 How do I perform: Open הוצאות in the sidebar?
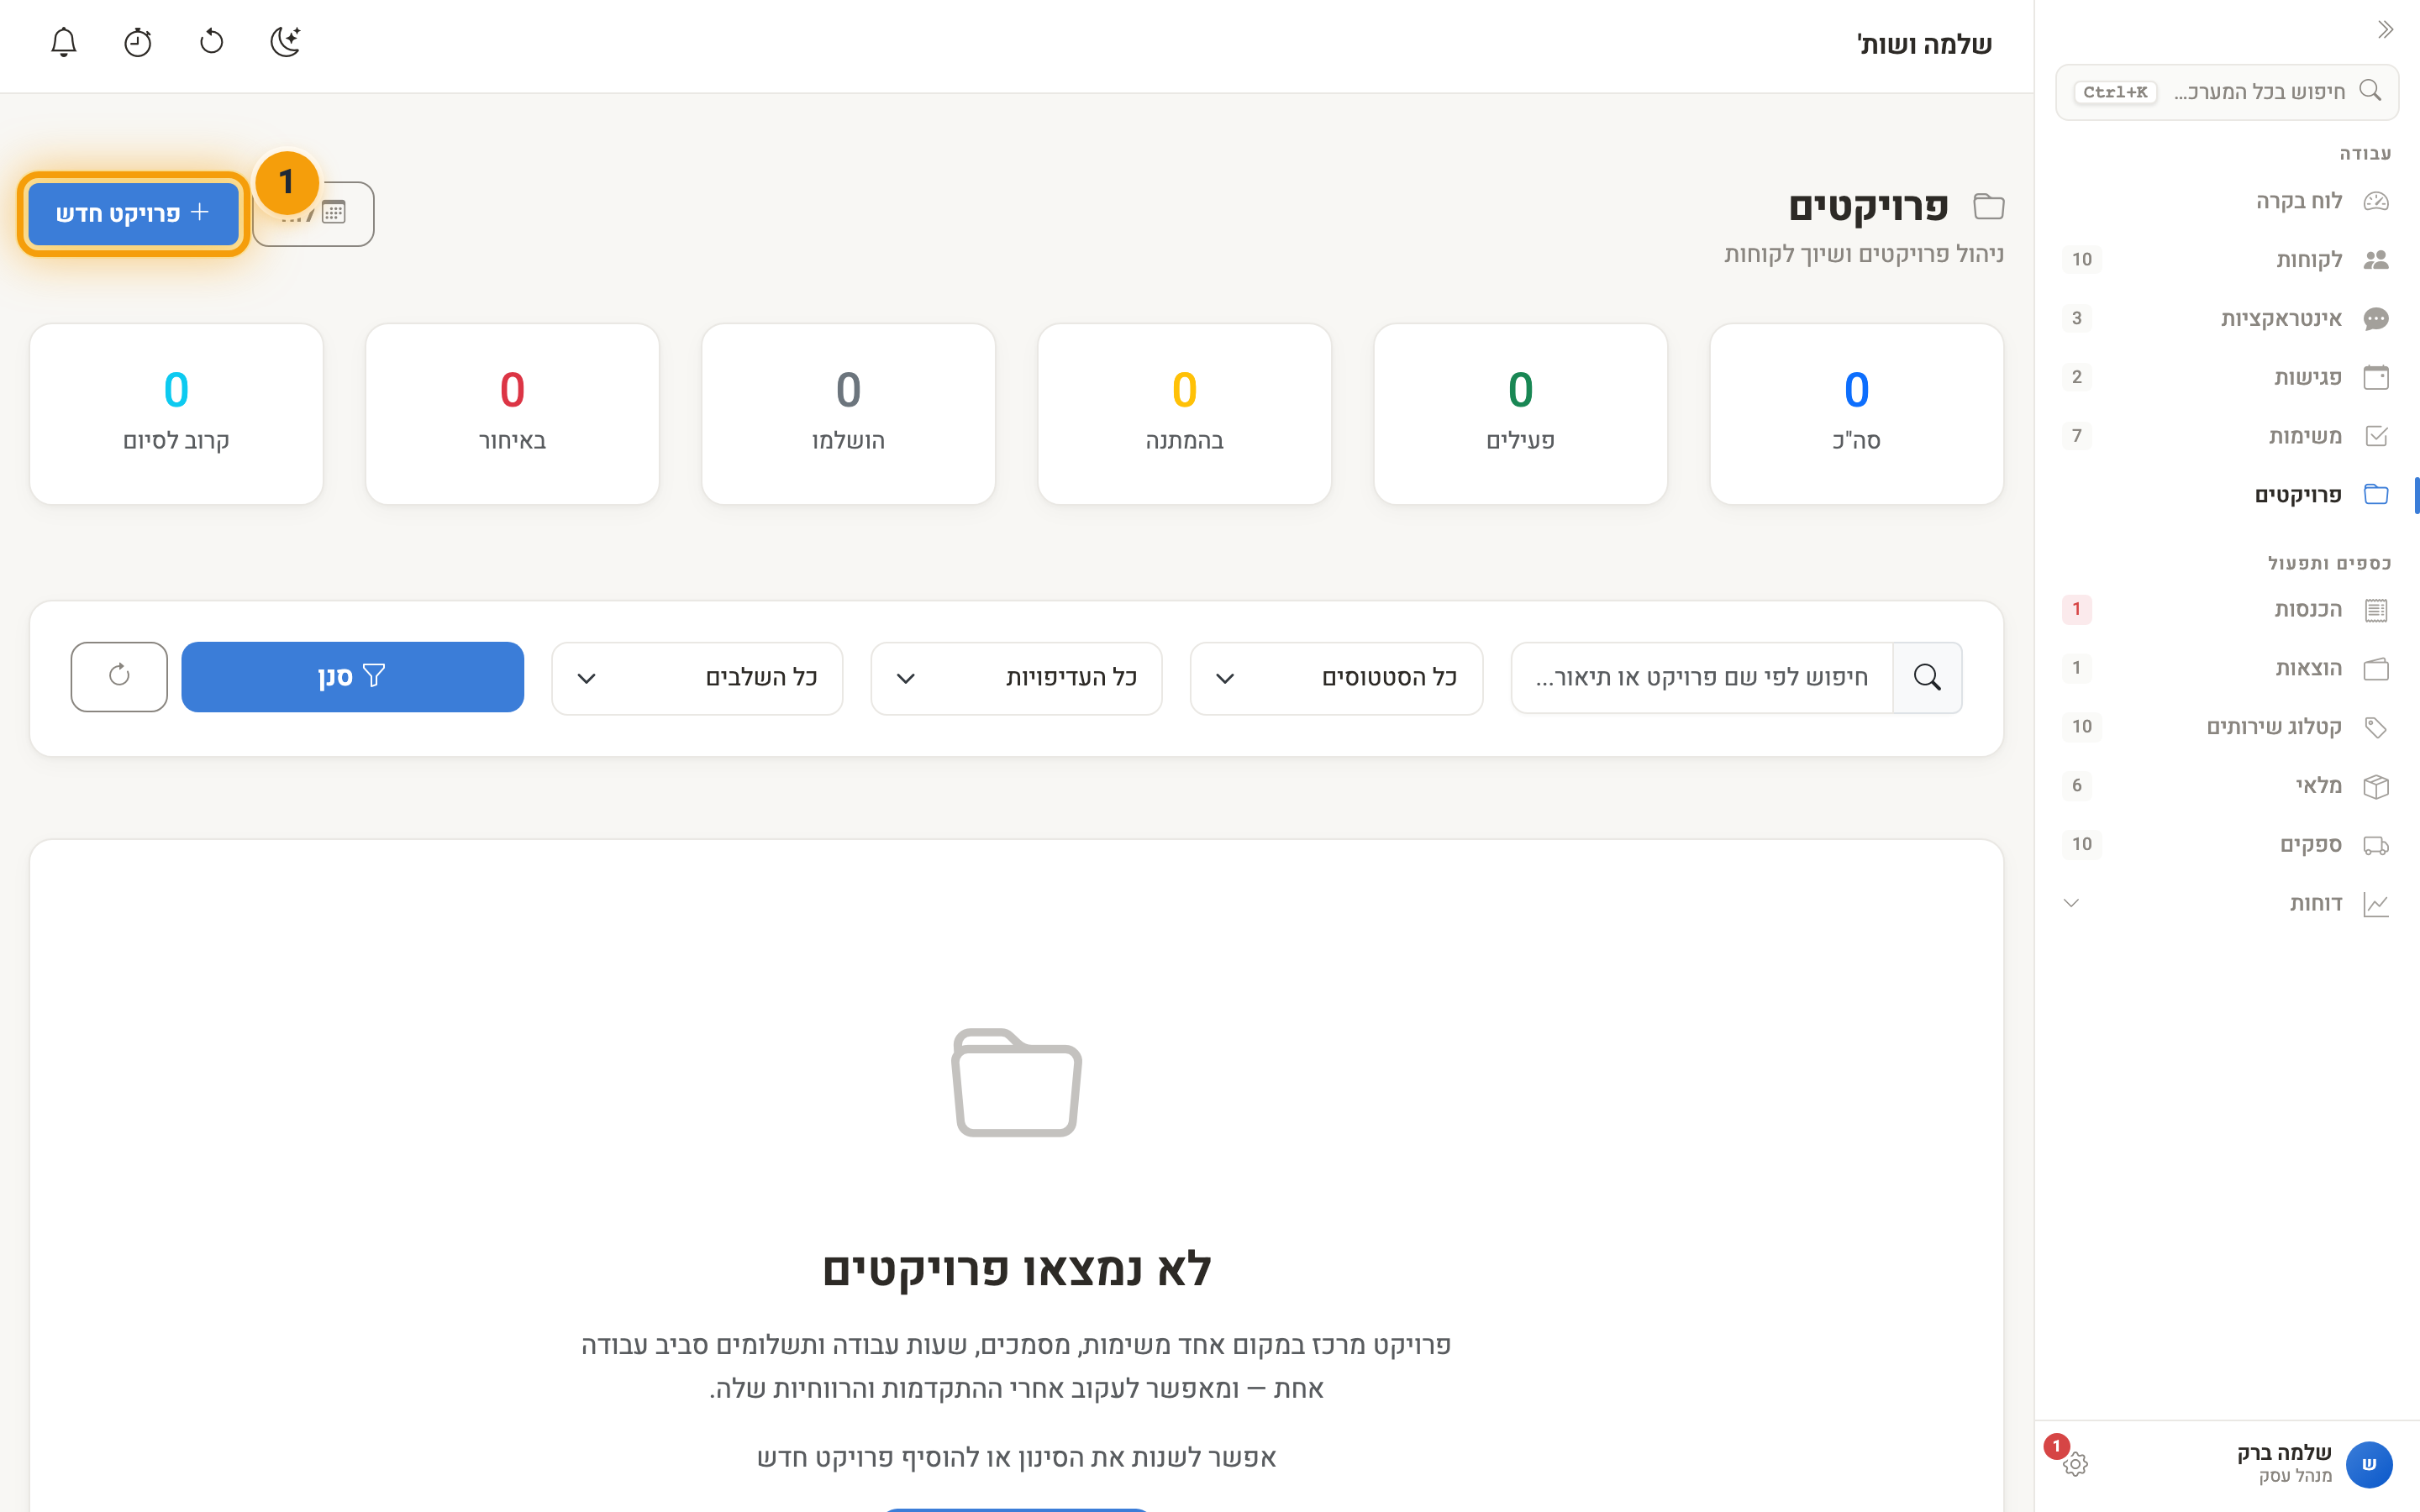2227,668
